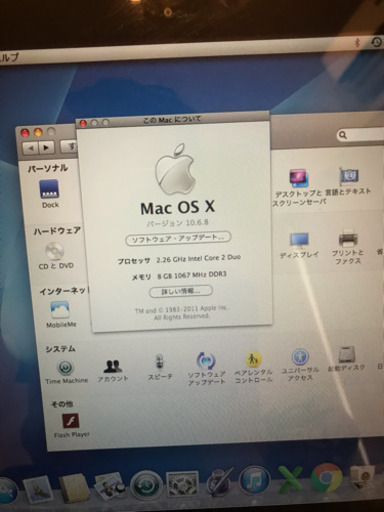The image size is (384, 512).
Task: Click the Time Machine menu bar icon
Action: (376, 42)
